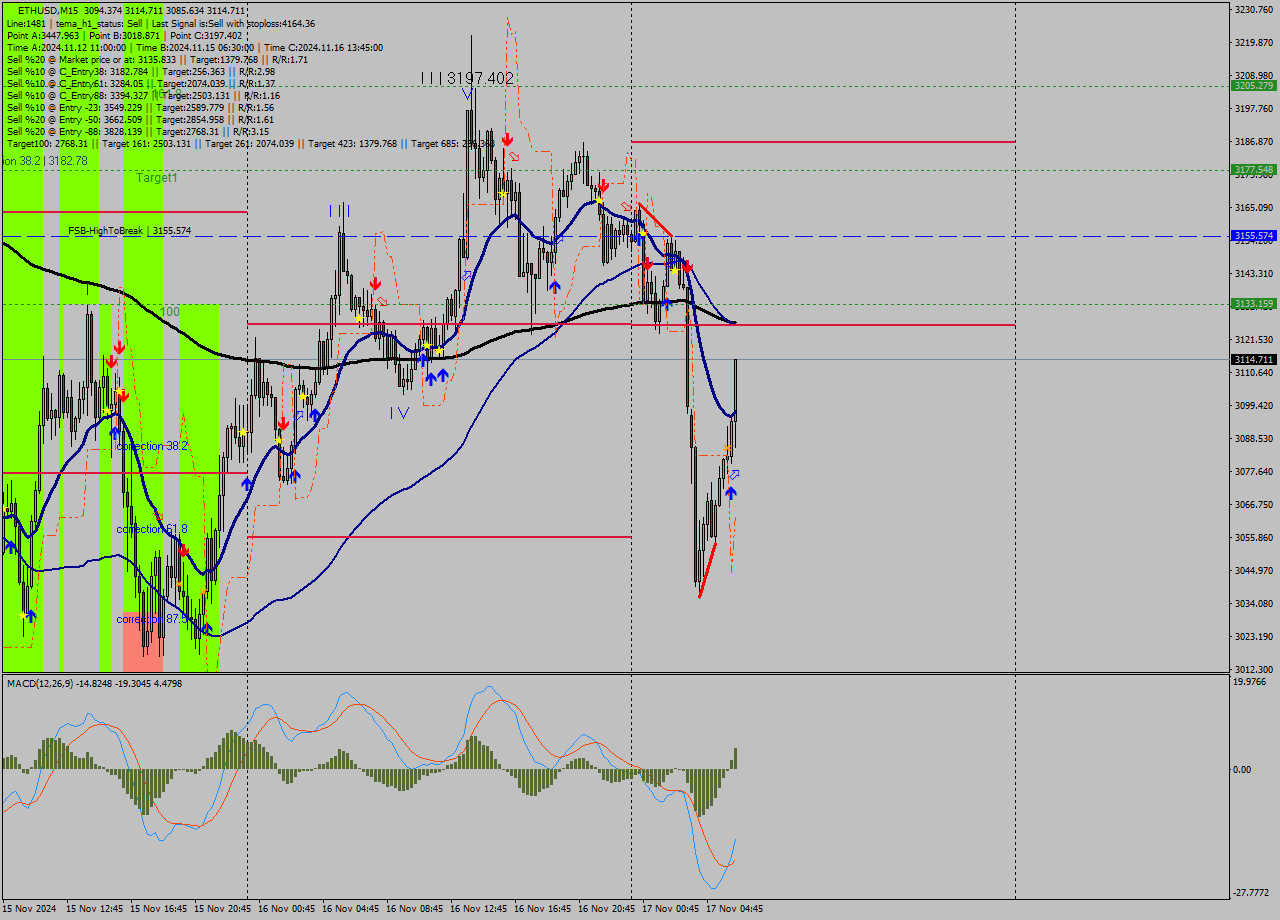Select the '15 Nov 12:45' time axis label
The width and height of the screenshot is (1280, 920).
(x=94, y=909)
